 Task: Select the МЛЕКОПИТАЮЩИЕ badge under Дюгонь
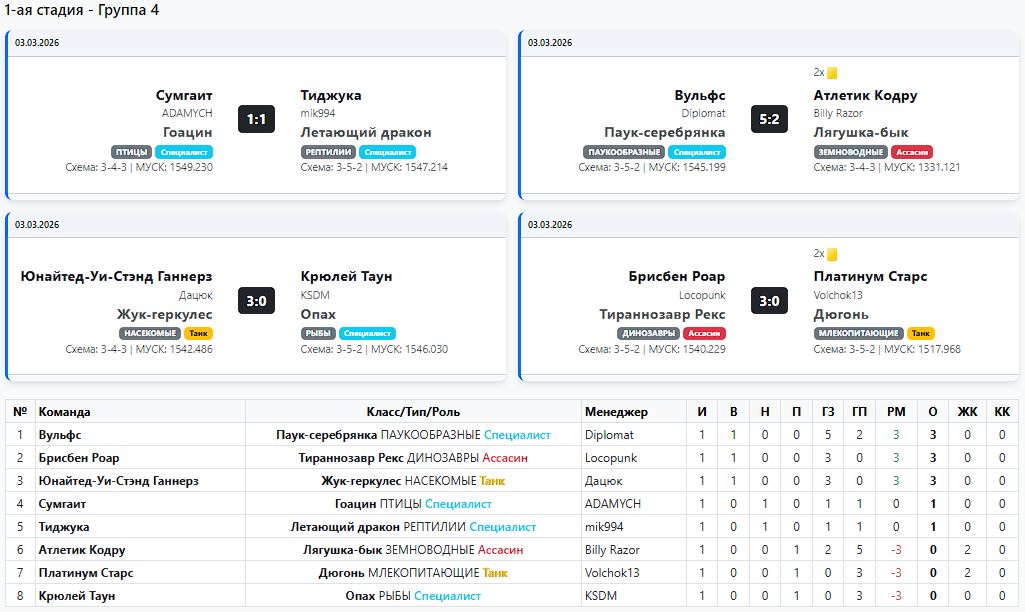859,333
